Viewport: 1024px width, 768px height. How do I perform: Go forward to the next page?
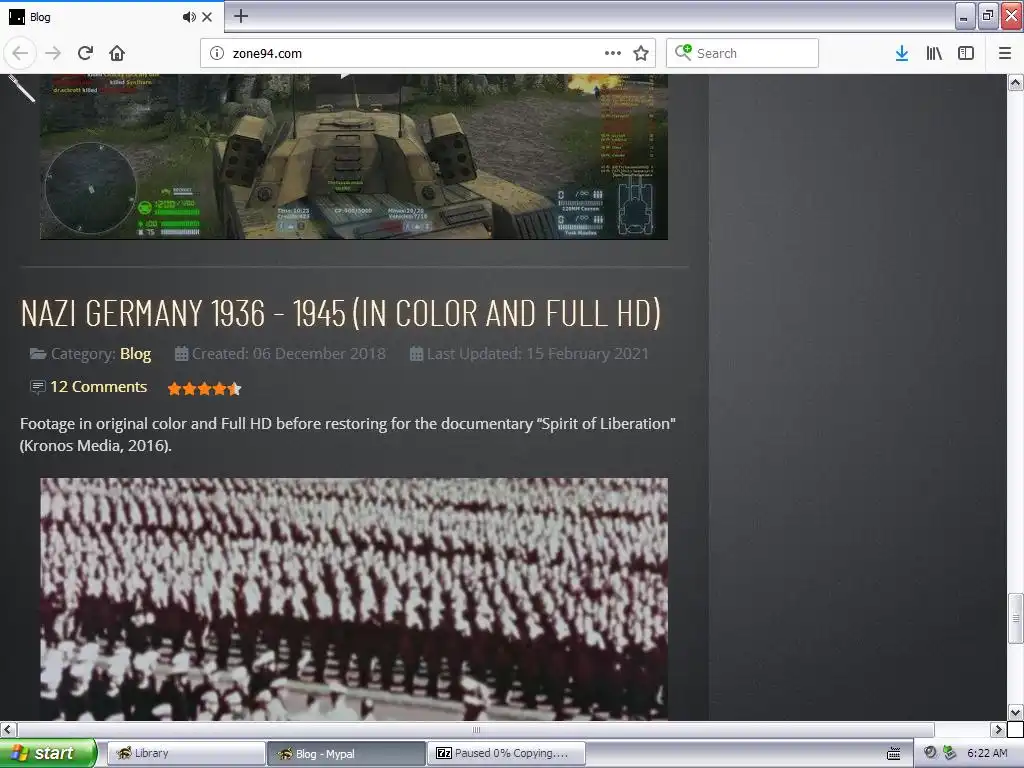(x=53, y=53)
